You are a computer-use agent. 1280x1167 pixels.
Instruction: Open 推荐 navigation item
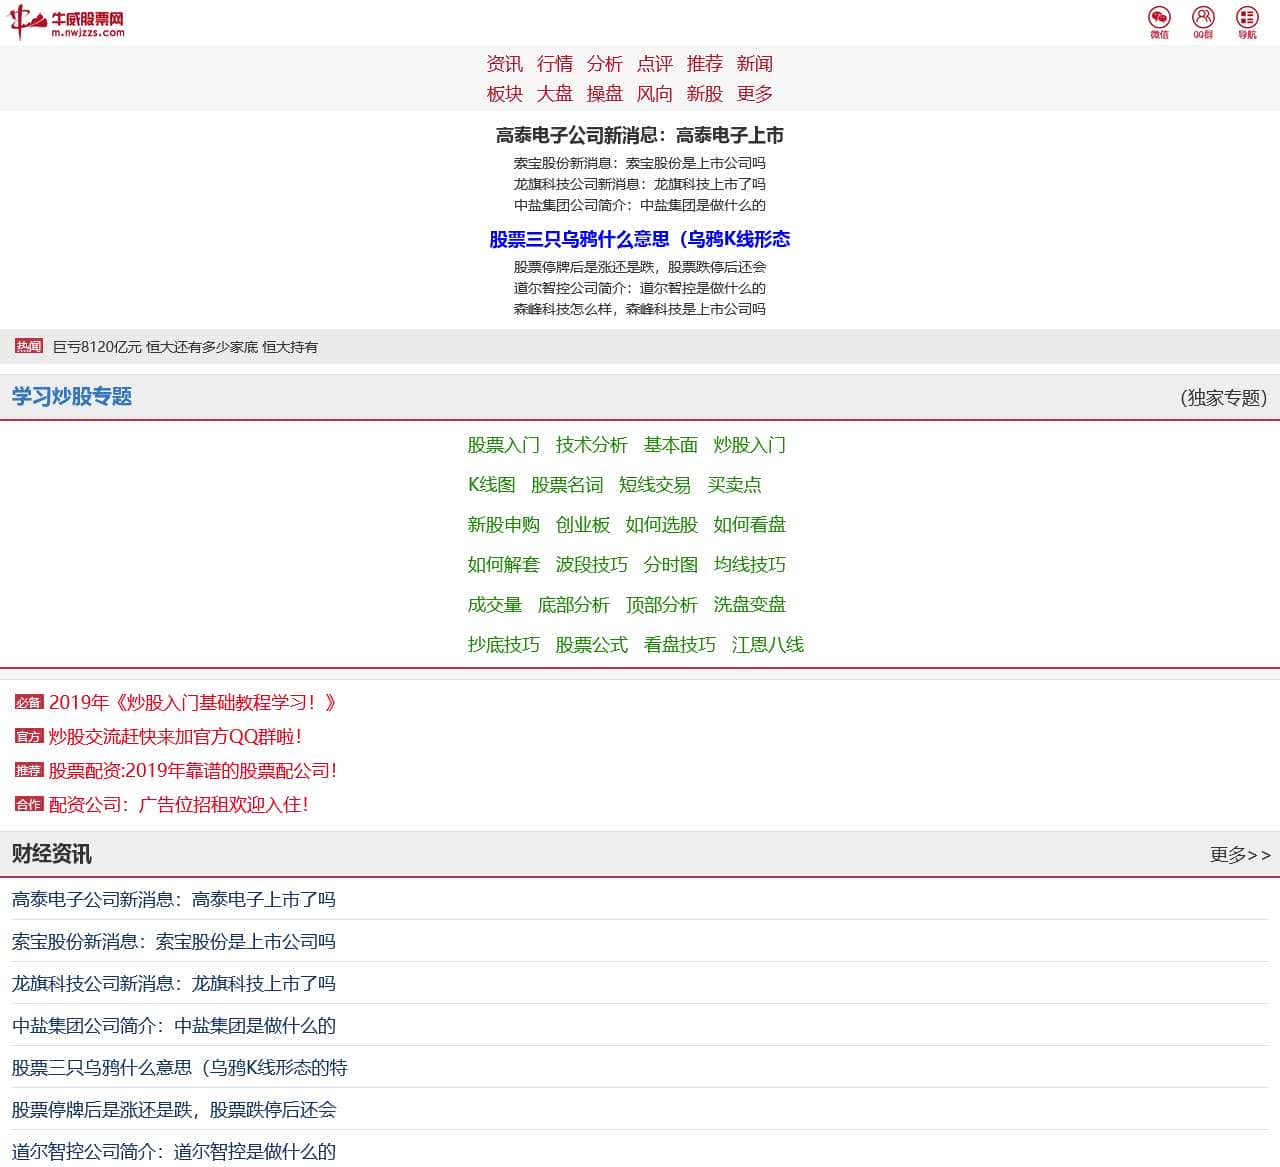pyautogui.click(x=705, y=64)
